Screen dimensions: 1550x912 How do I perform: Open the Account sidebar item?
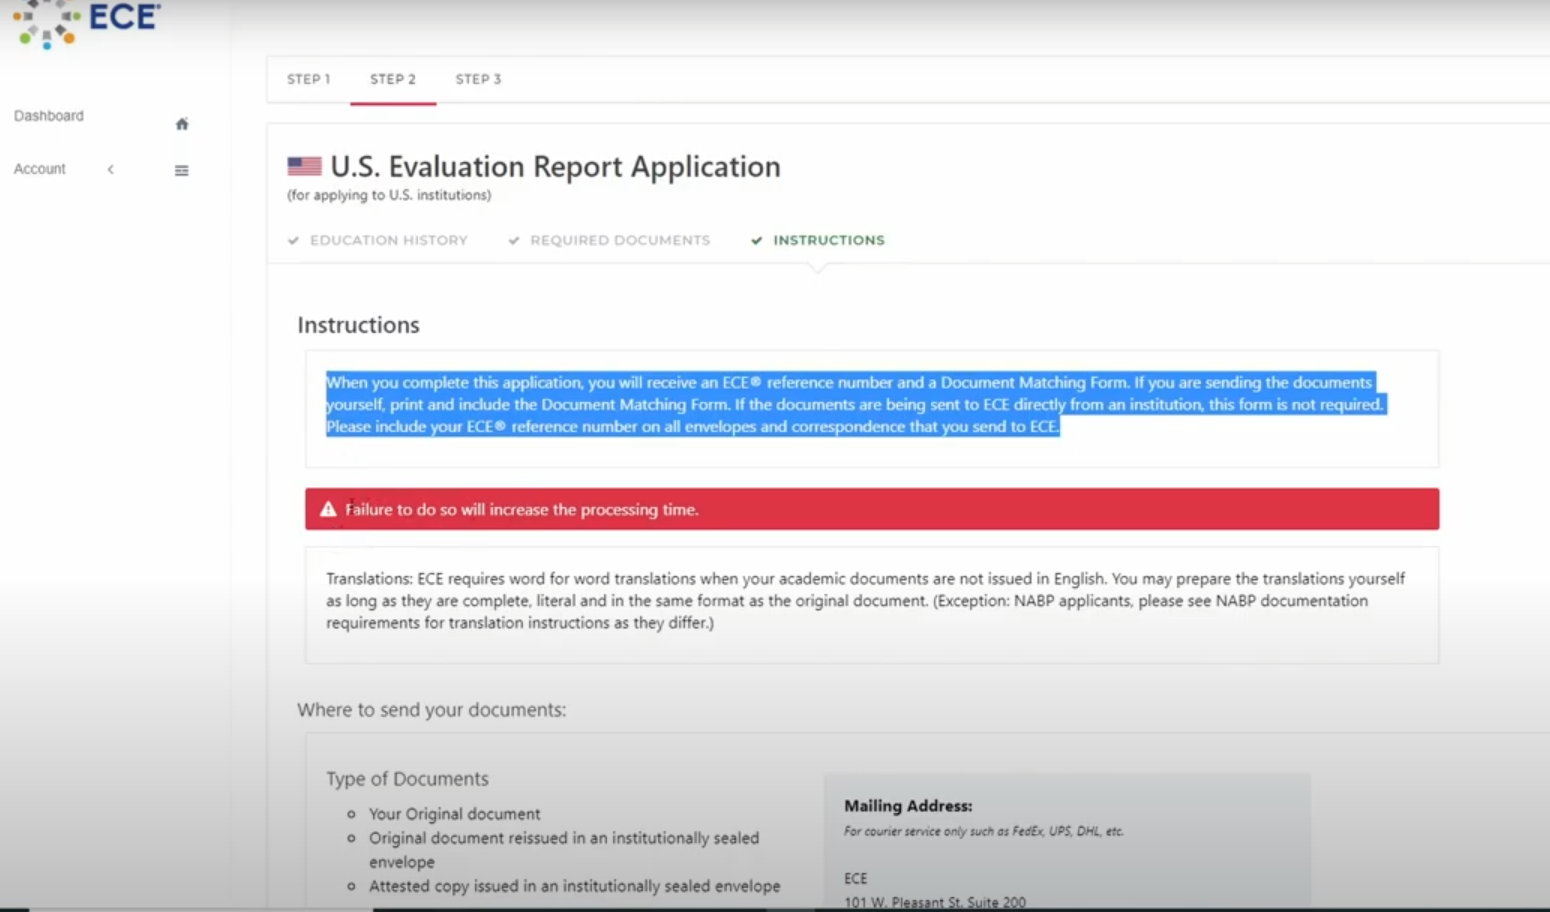40,169
